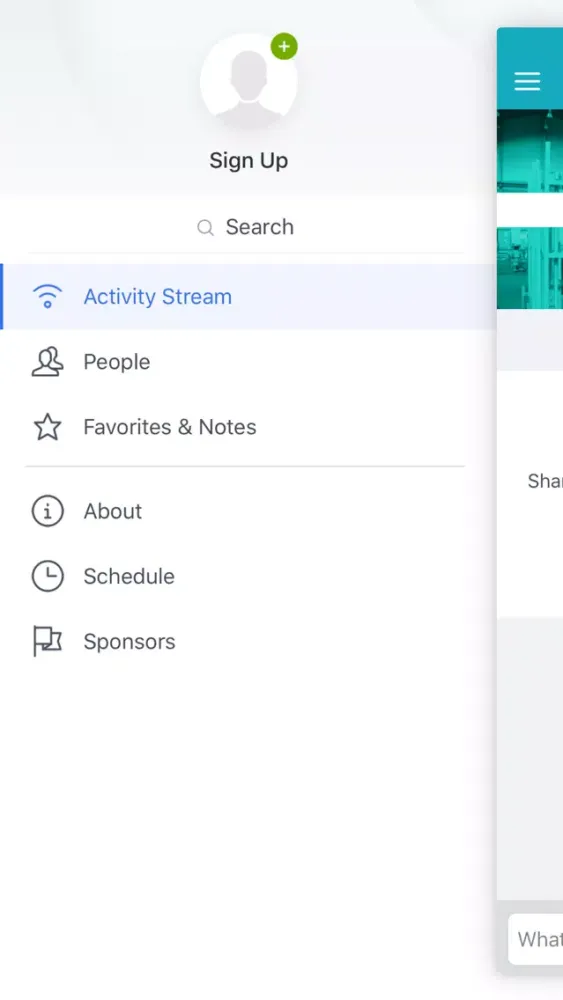
Task: Tap the green plus badge on avatar
Action: [284, 47]
